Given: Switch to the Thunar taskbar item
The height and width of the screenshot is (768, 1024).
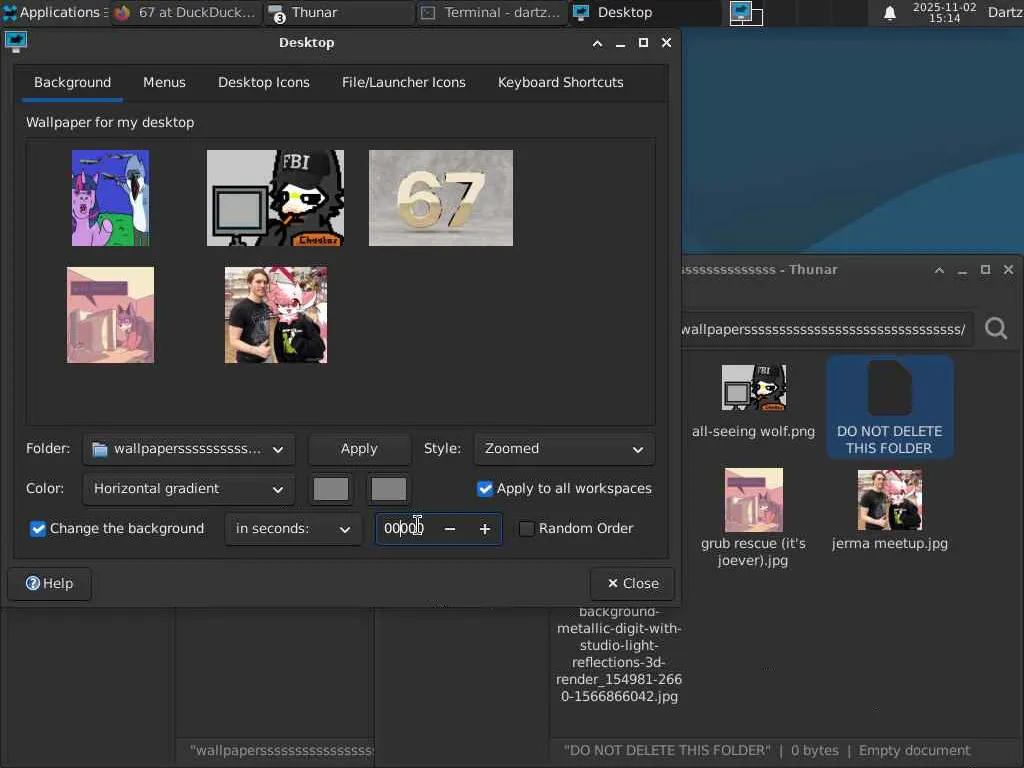Looking at the screenshot, I should [338, 12].
